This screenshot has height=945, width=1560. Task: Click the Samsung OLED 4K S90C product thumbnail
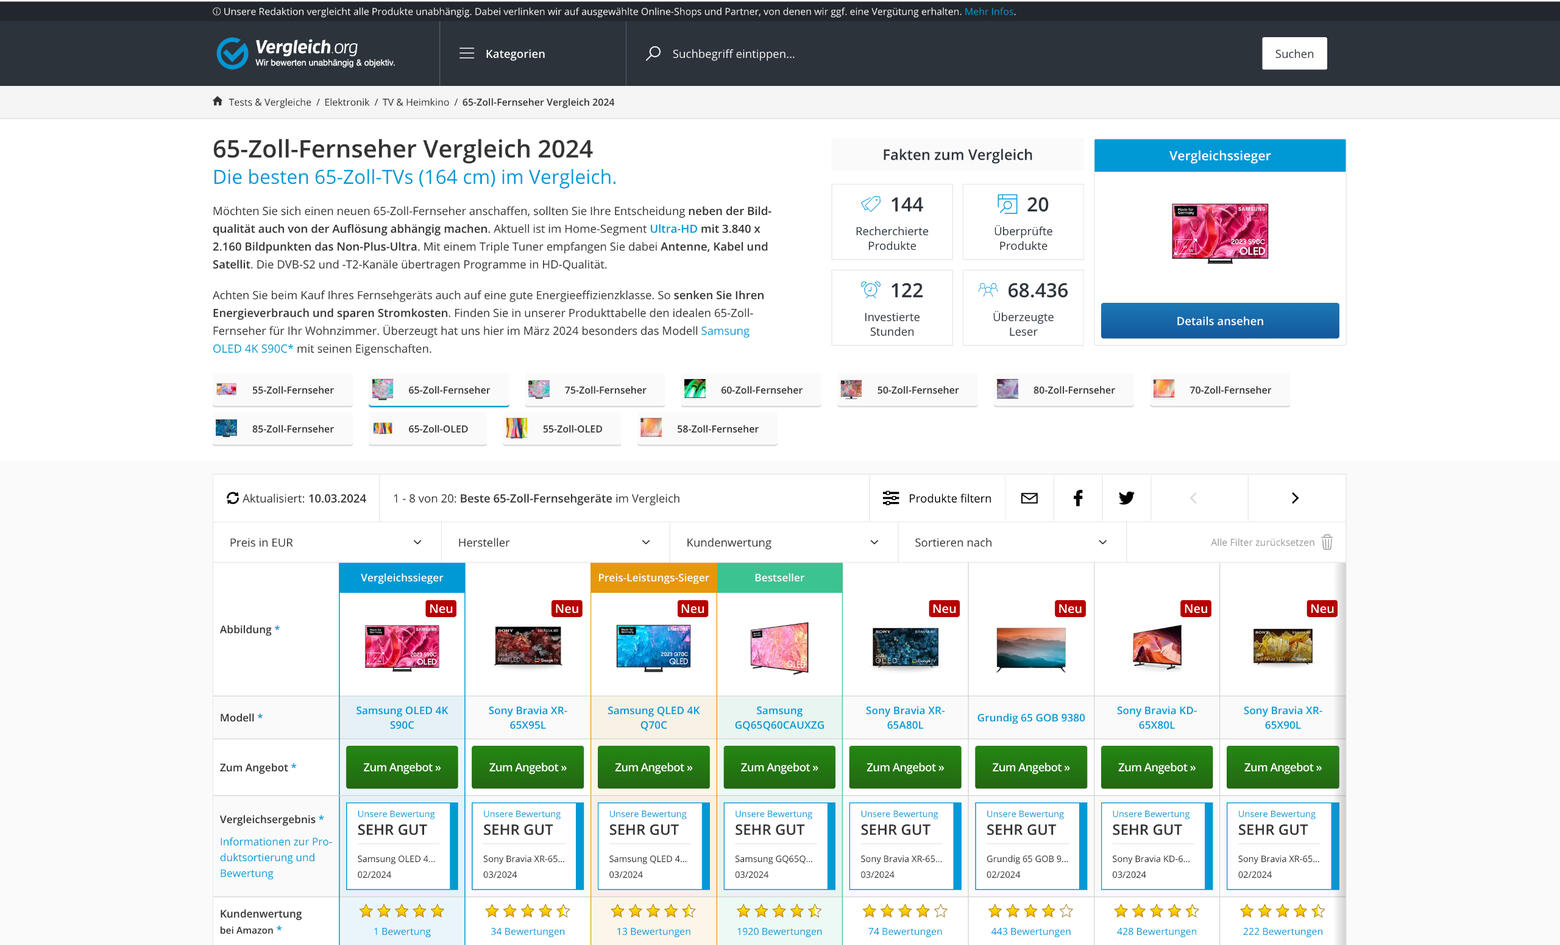pyautogui.click(x=402, y=646)
